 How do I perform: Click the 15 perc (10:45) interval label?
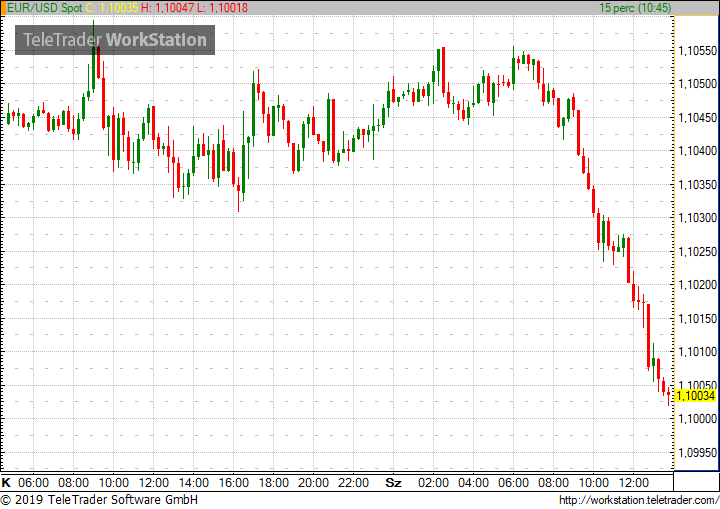[635, 8]
